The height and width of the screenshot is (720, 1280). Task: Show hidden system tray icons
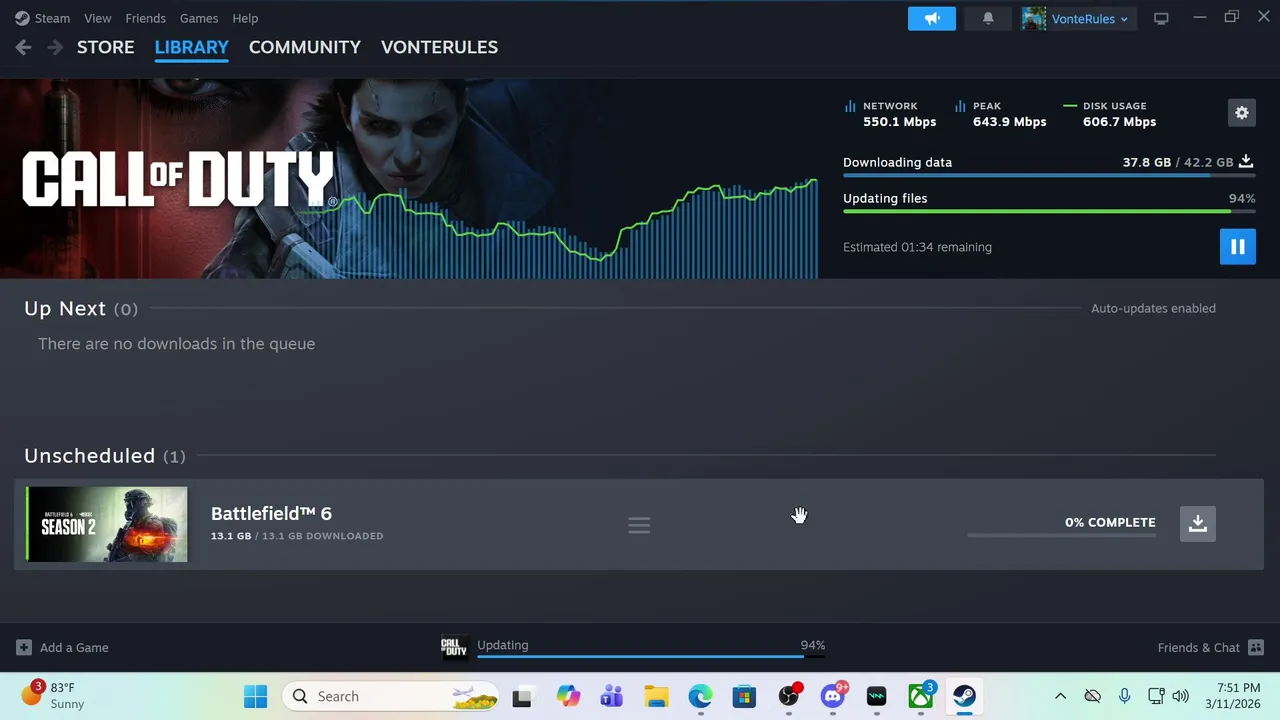pos(1060,696)
